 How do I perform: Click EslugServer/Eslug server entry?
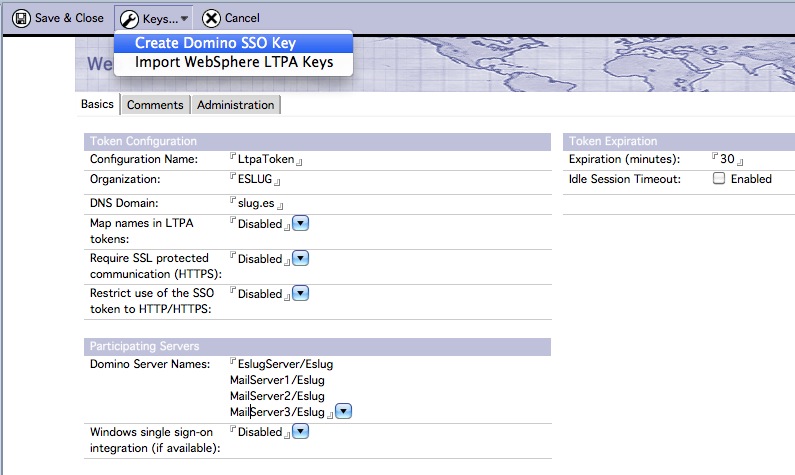[285, 364]
